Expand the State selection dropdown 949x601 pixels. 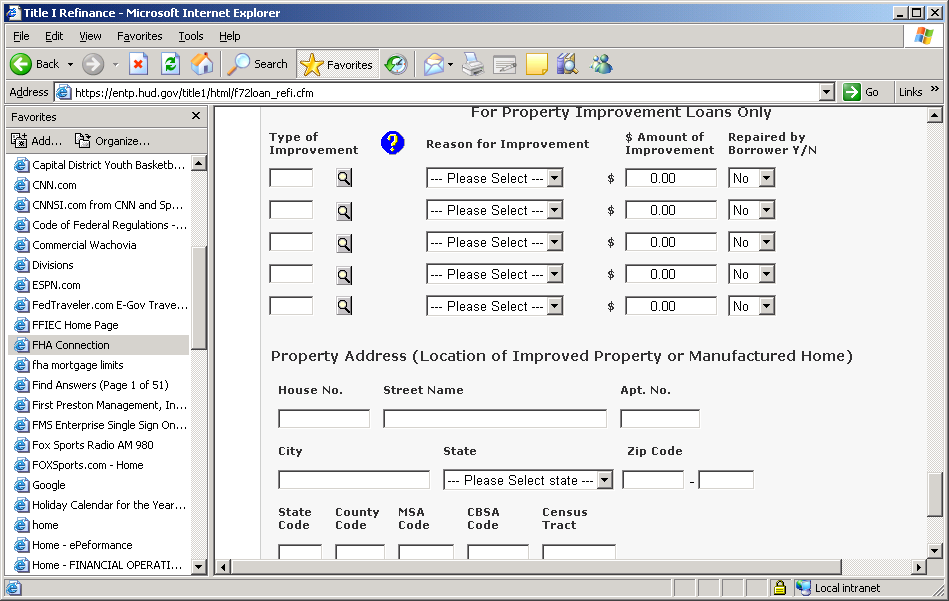(528, 480)
